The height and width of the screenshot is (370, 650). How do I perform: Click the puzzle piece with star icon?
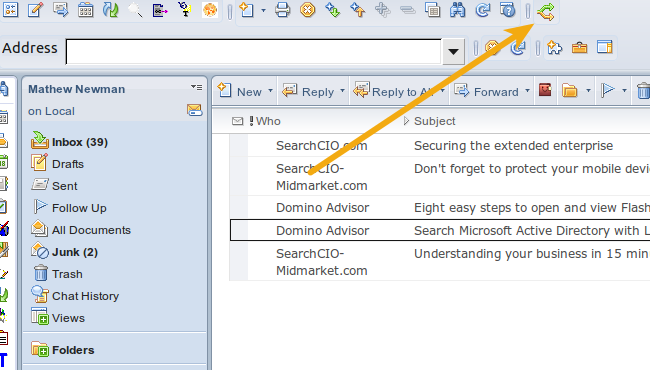555,47
